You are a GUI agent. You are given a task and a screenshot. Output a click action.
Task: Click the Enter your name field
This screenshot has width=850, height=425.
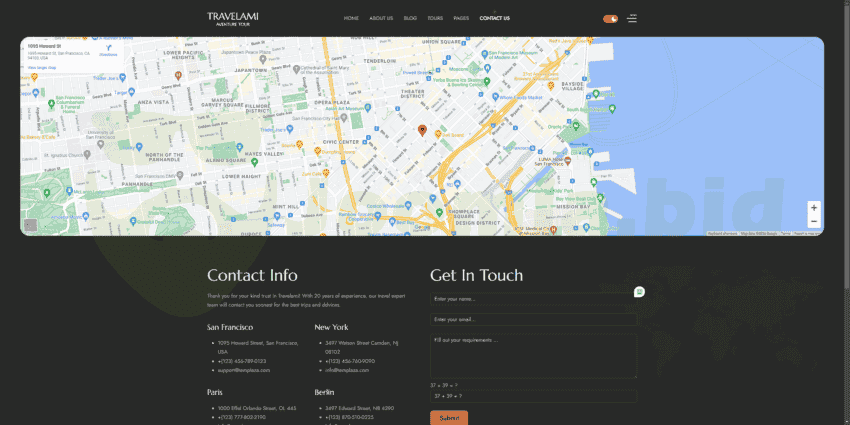pyautogui.click(x=533, y=299)
